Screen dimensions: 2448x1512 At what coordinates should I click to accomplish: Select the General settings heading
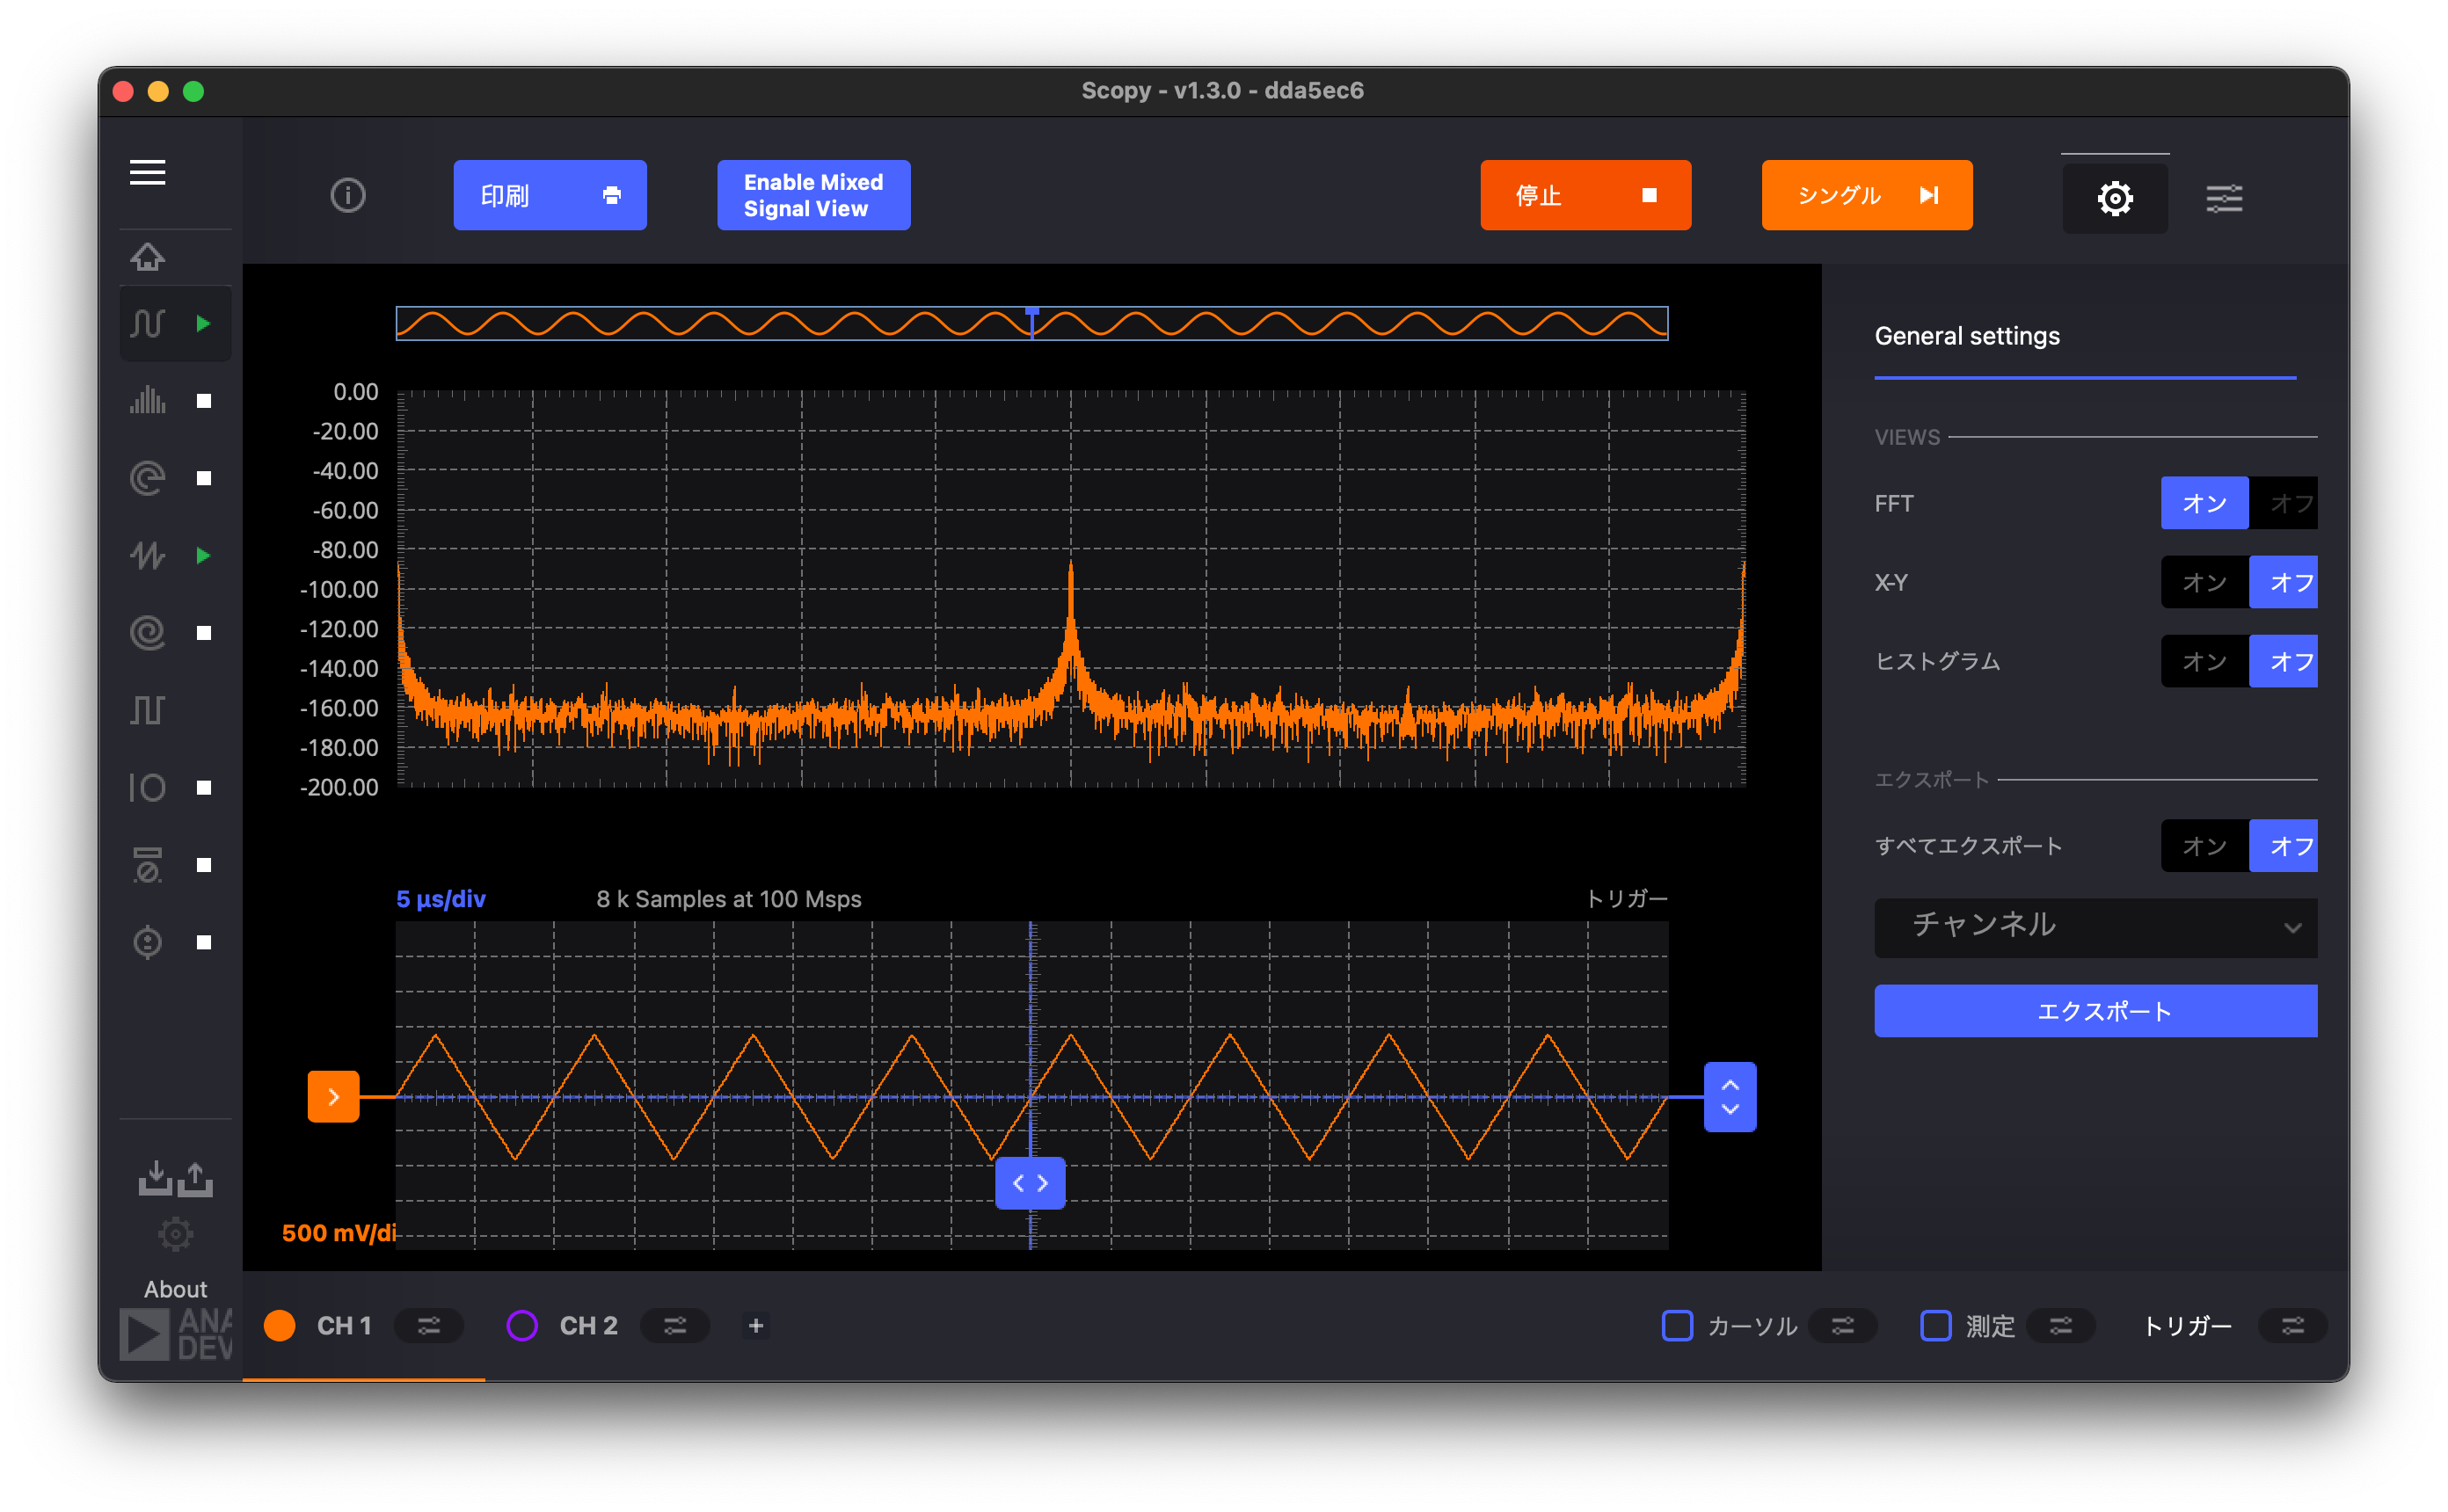click(x=1967, y=336)
